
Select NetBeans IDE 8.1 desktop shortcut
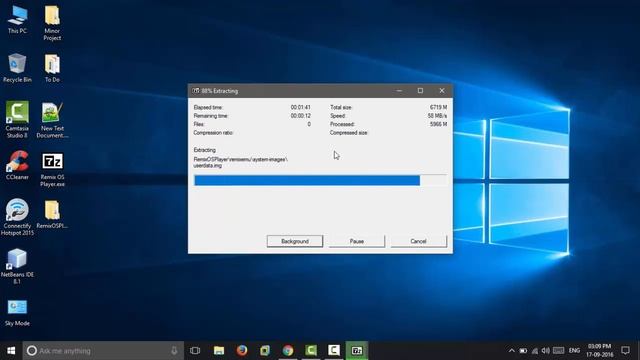(17, 266)
